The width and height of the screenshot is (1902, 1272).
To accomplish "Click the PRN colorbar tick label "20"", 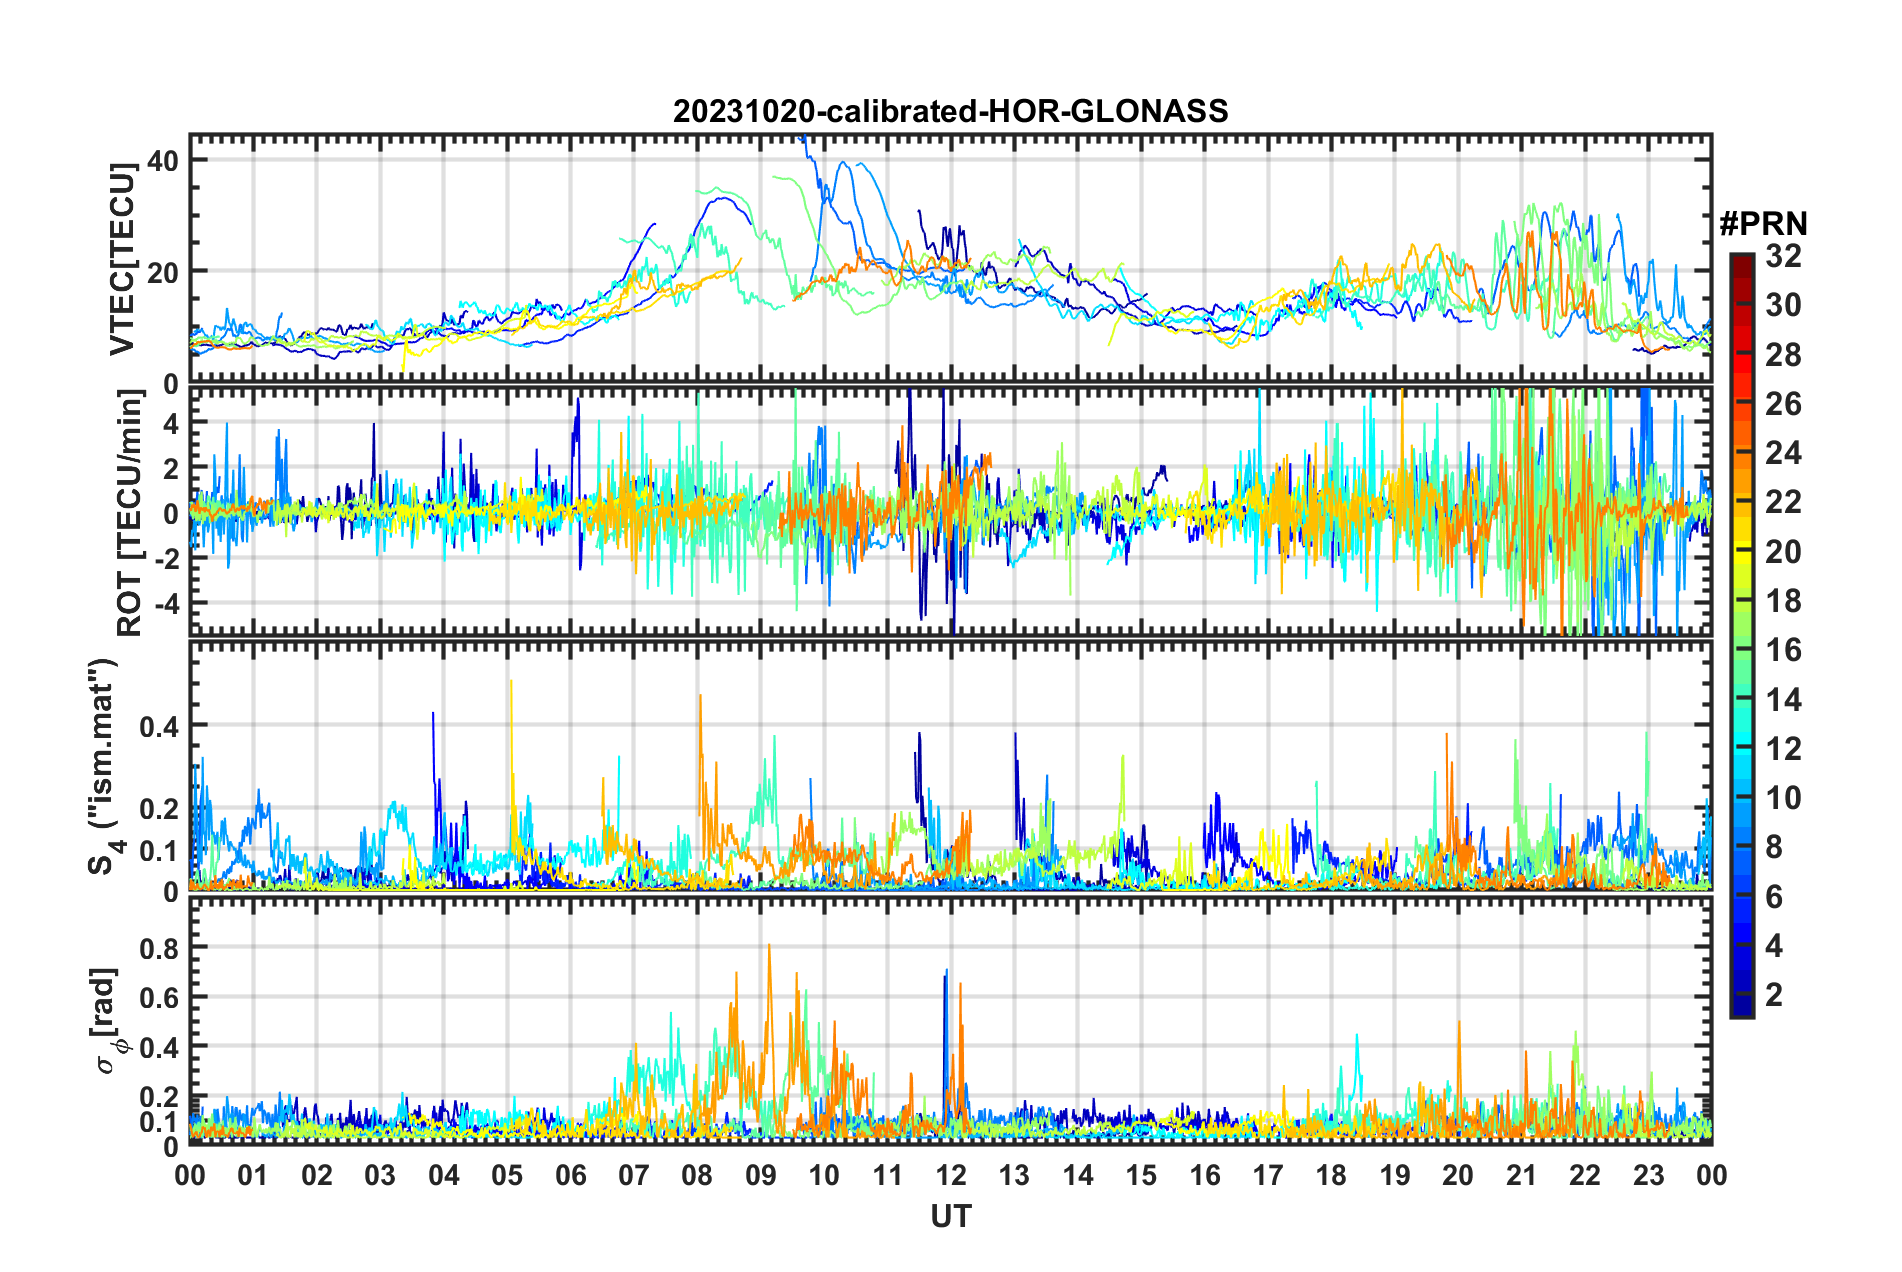I will click(x=1783, y=551).
